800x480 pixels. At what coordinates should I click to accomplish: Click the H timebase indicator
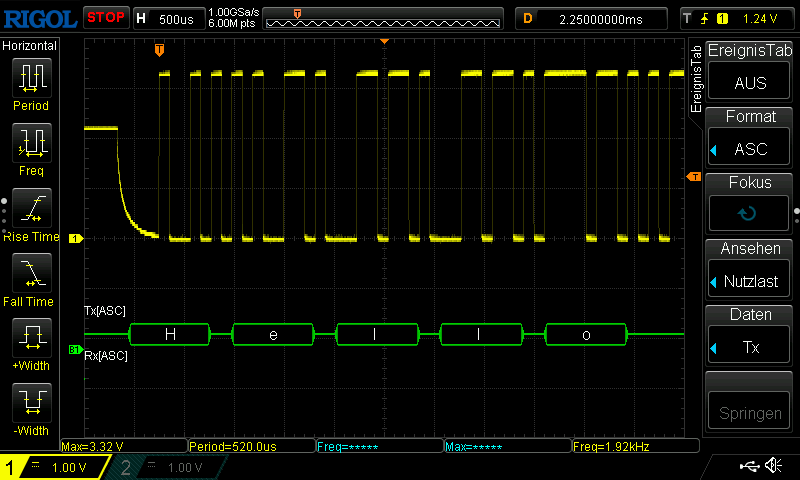point(141,19)
